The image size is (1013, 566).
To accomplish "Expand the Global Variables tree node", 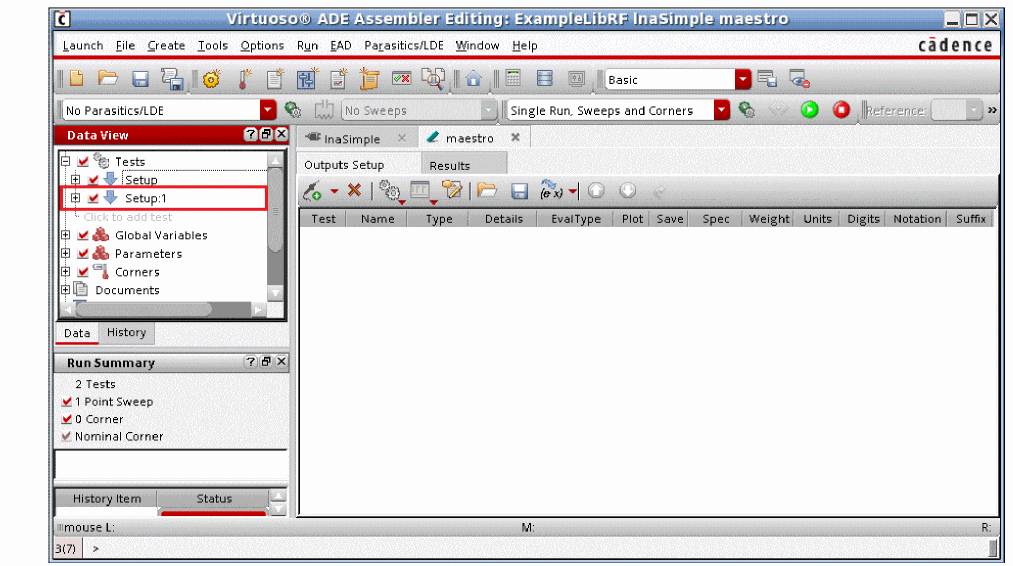I will (65, 235).
